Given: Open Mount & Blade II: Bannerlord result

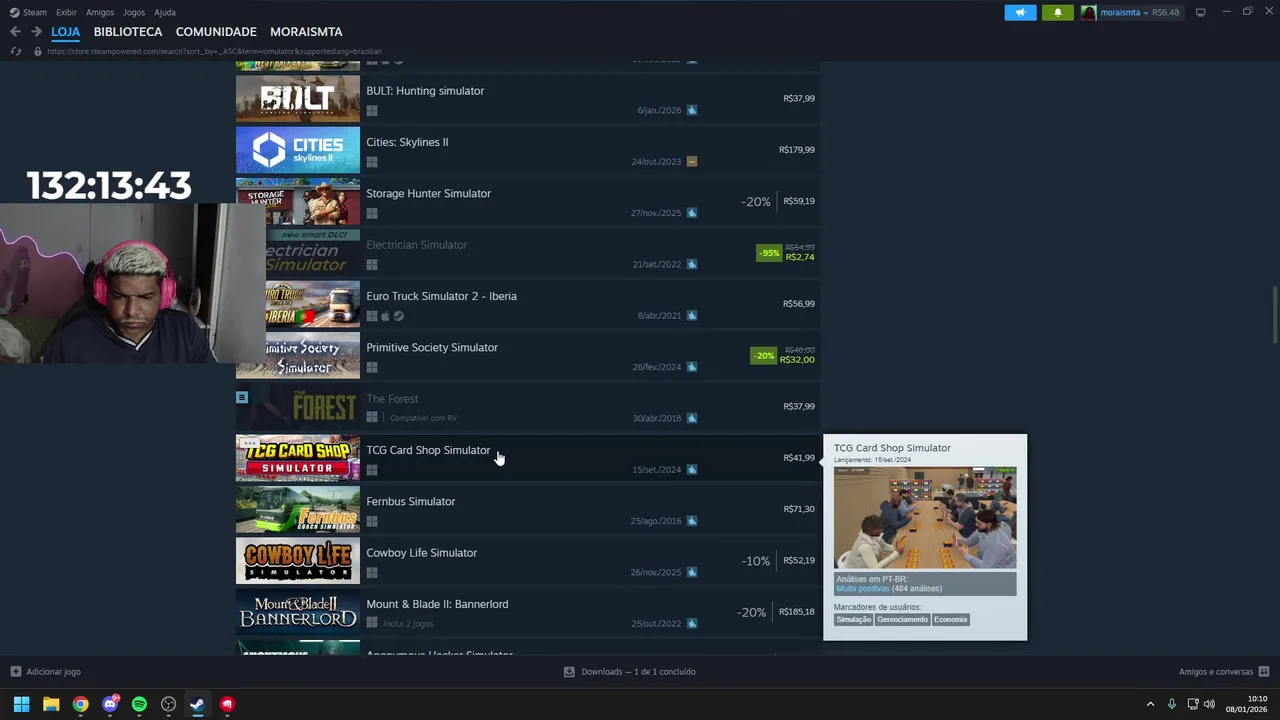Looking at the screenshot, I should click(528, 612).
